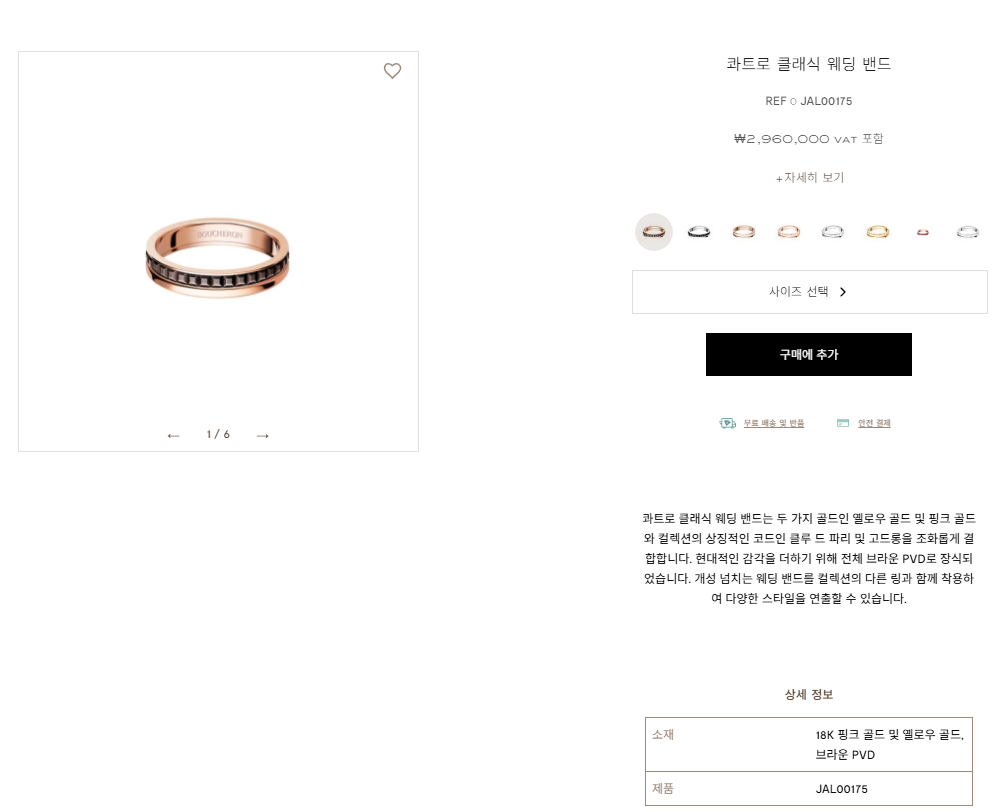
Task: Select the last silver ring variant
Action: (x=967, y=232)
